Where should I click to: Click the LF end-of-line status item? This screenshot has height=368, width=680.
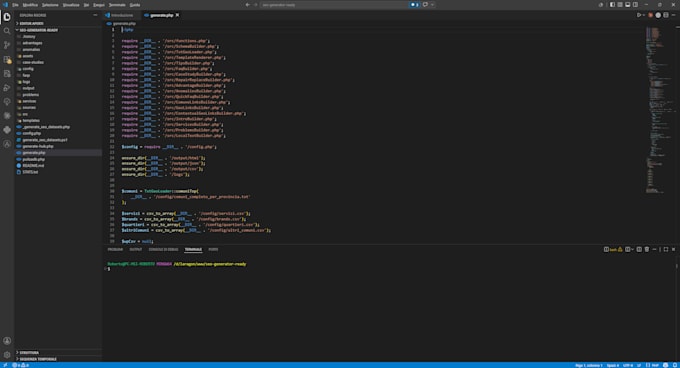(x=639, y=365)
